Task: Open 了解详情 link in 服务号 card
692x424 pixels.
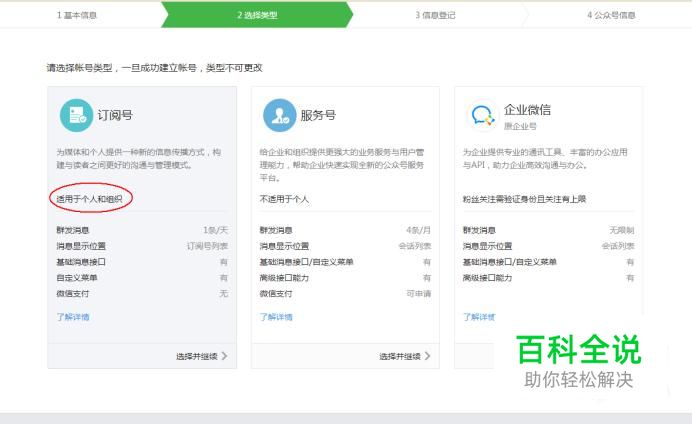Action: tap(276, 317)
